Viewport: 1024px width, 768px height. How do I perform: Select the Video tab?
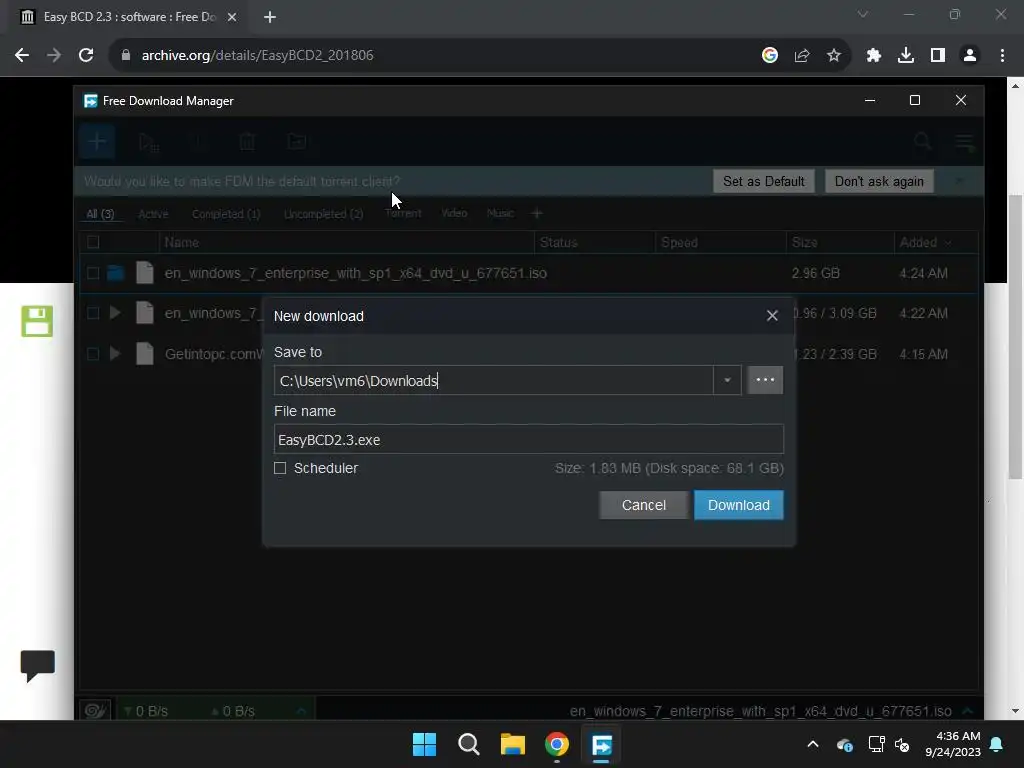pos(454,213)
